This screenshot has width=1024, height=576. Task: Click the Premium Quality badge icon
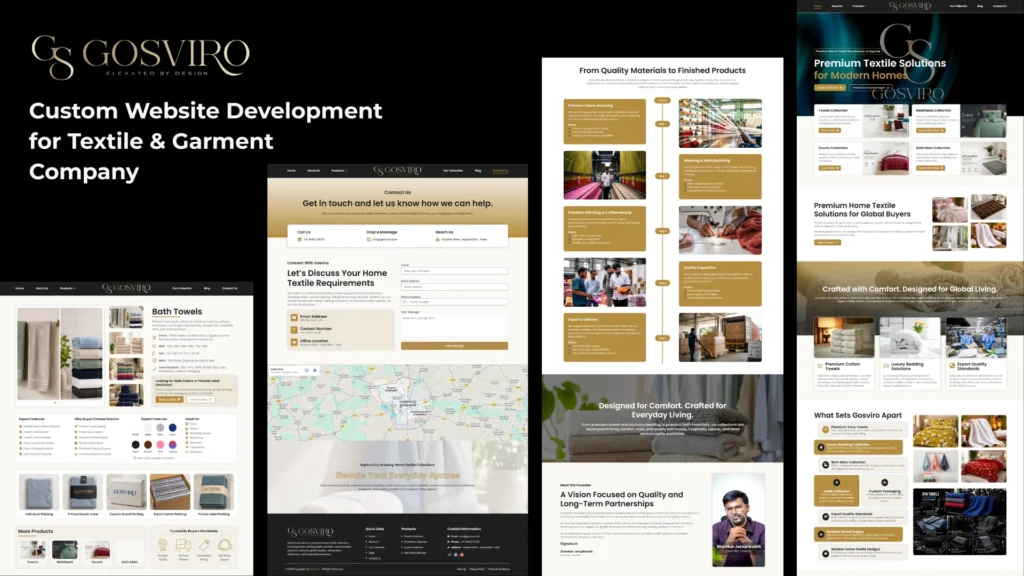163,545
